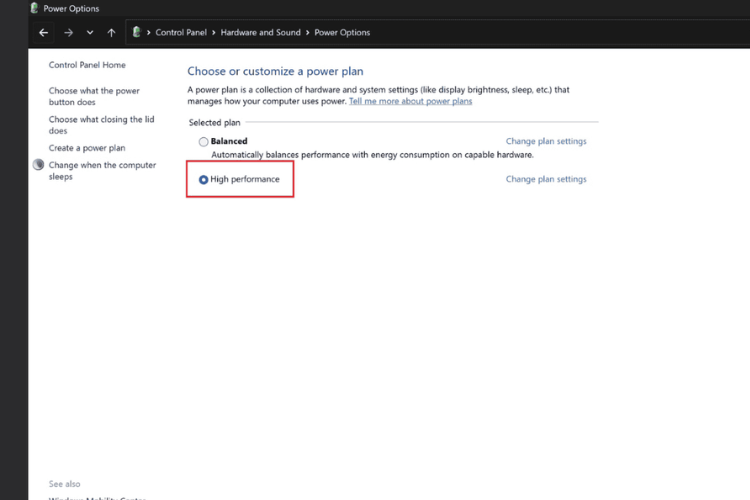The height and width of the screenshot is (500, 750).
Task: Click the moon icon beside sleep settings link
Action: coord(38,165)
